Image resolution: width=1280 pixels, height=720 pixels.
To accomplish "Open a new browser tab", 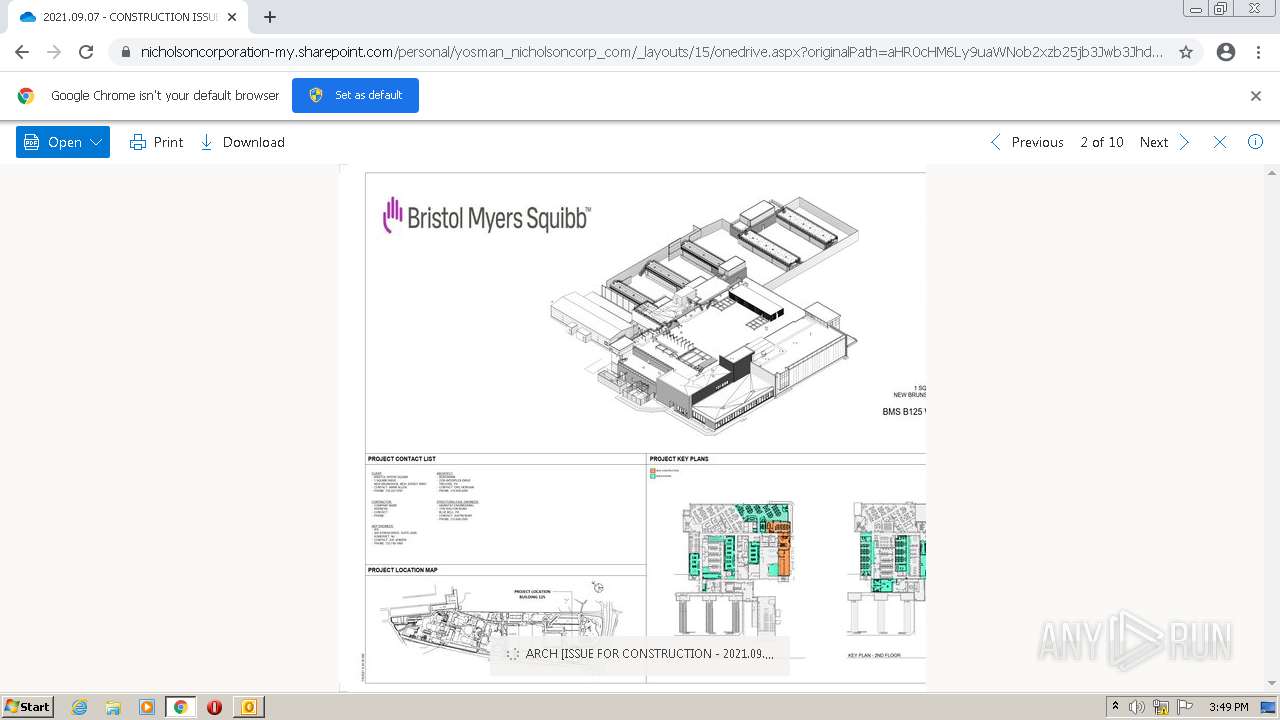I will 270,17.
